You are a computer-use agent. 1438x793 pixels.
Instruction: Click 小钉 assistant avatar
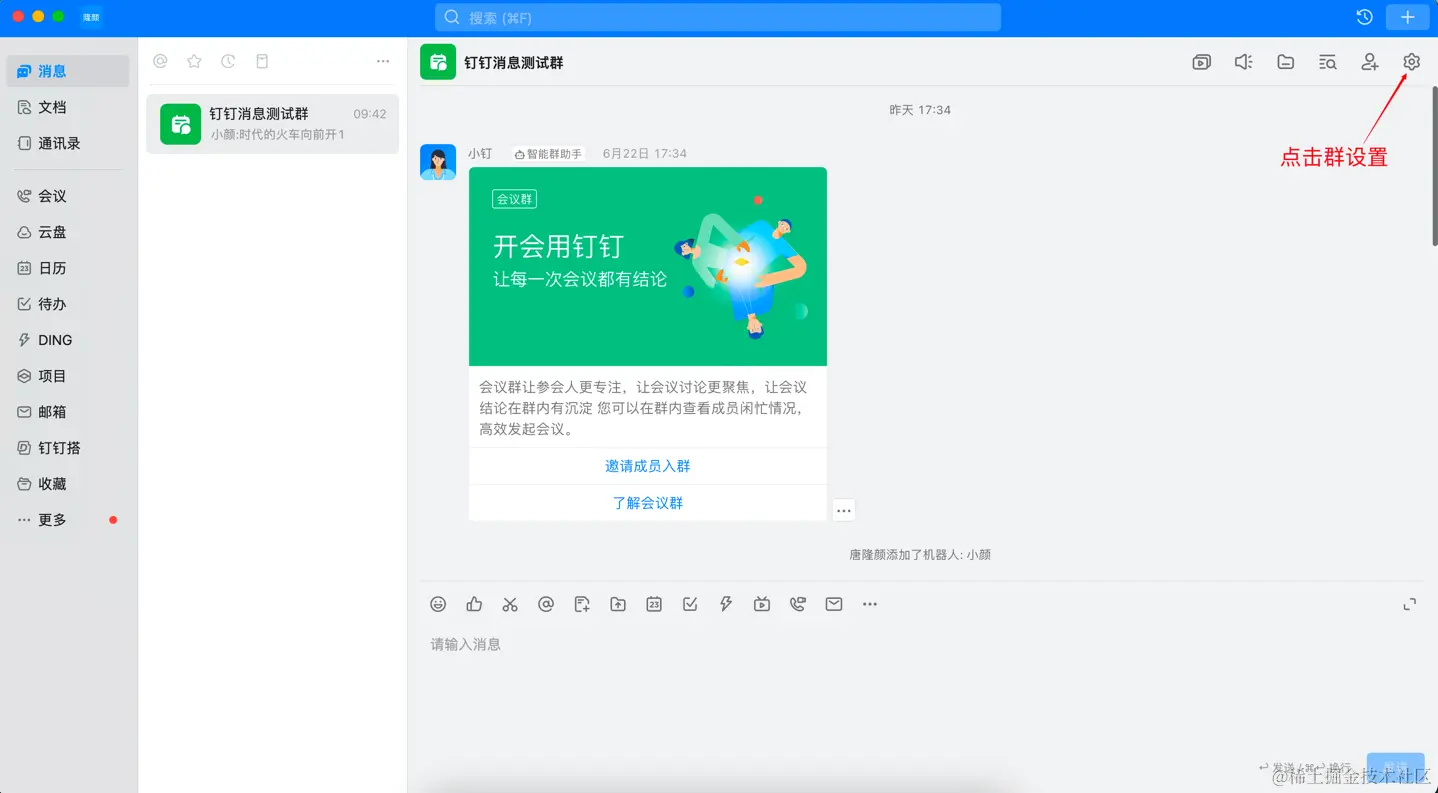tap(438, 162)
